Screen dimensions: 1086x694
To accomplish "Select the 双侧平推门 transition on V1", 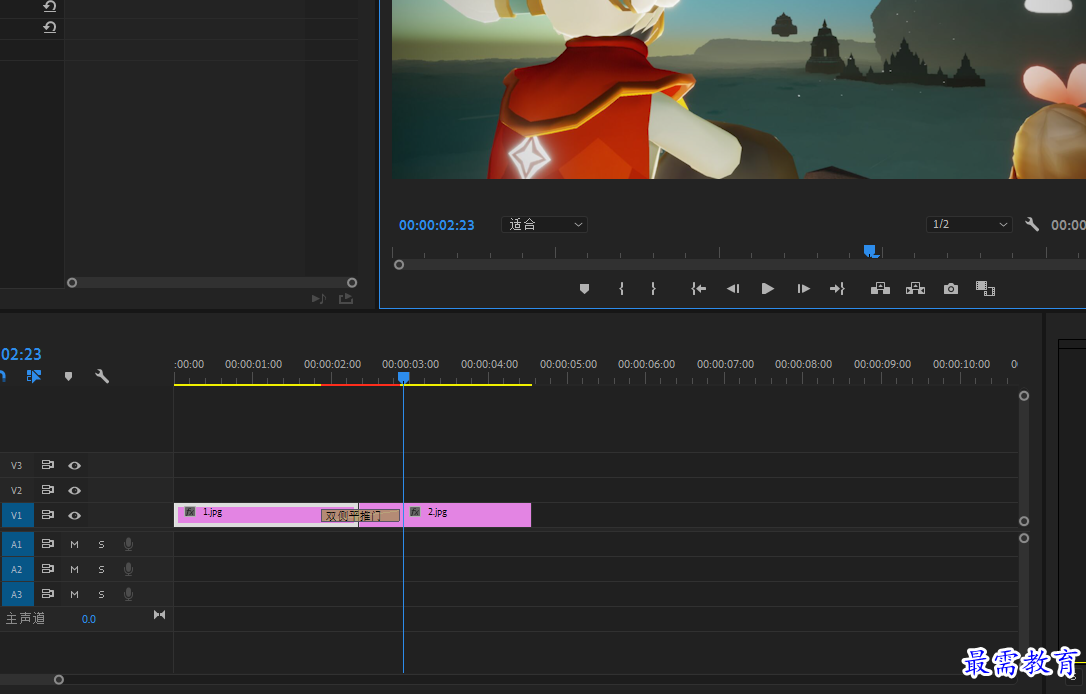I will [360, 516].
